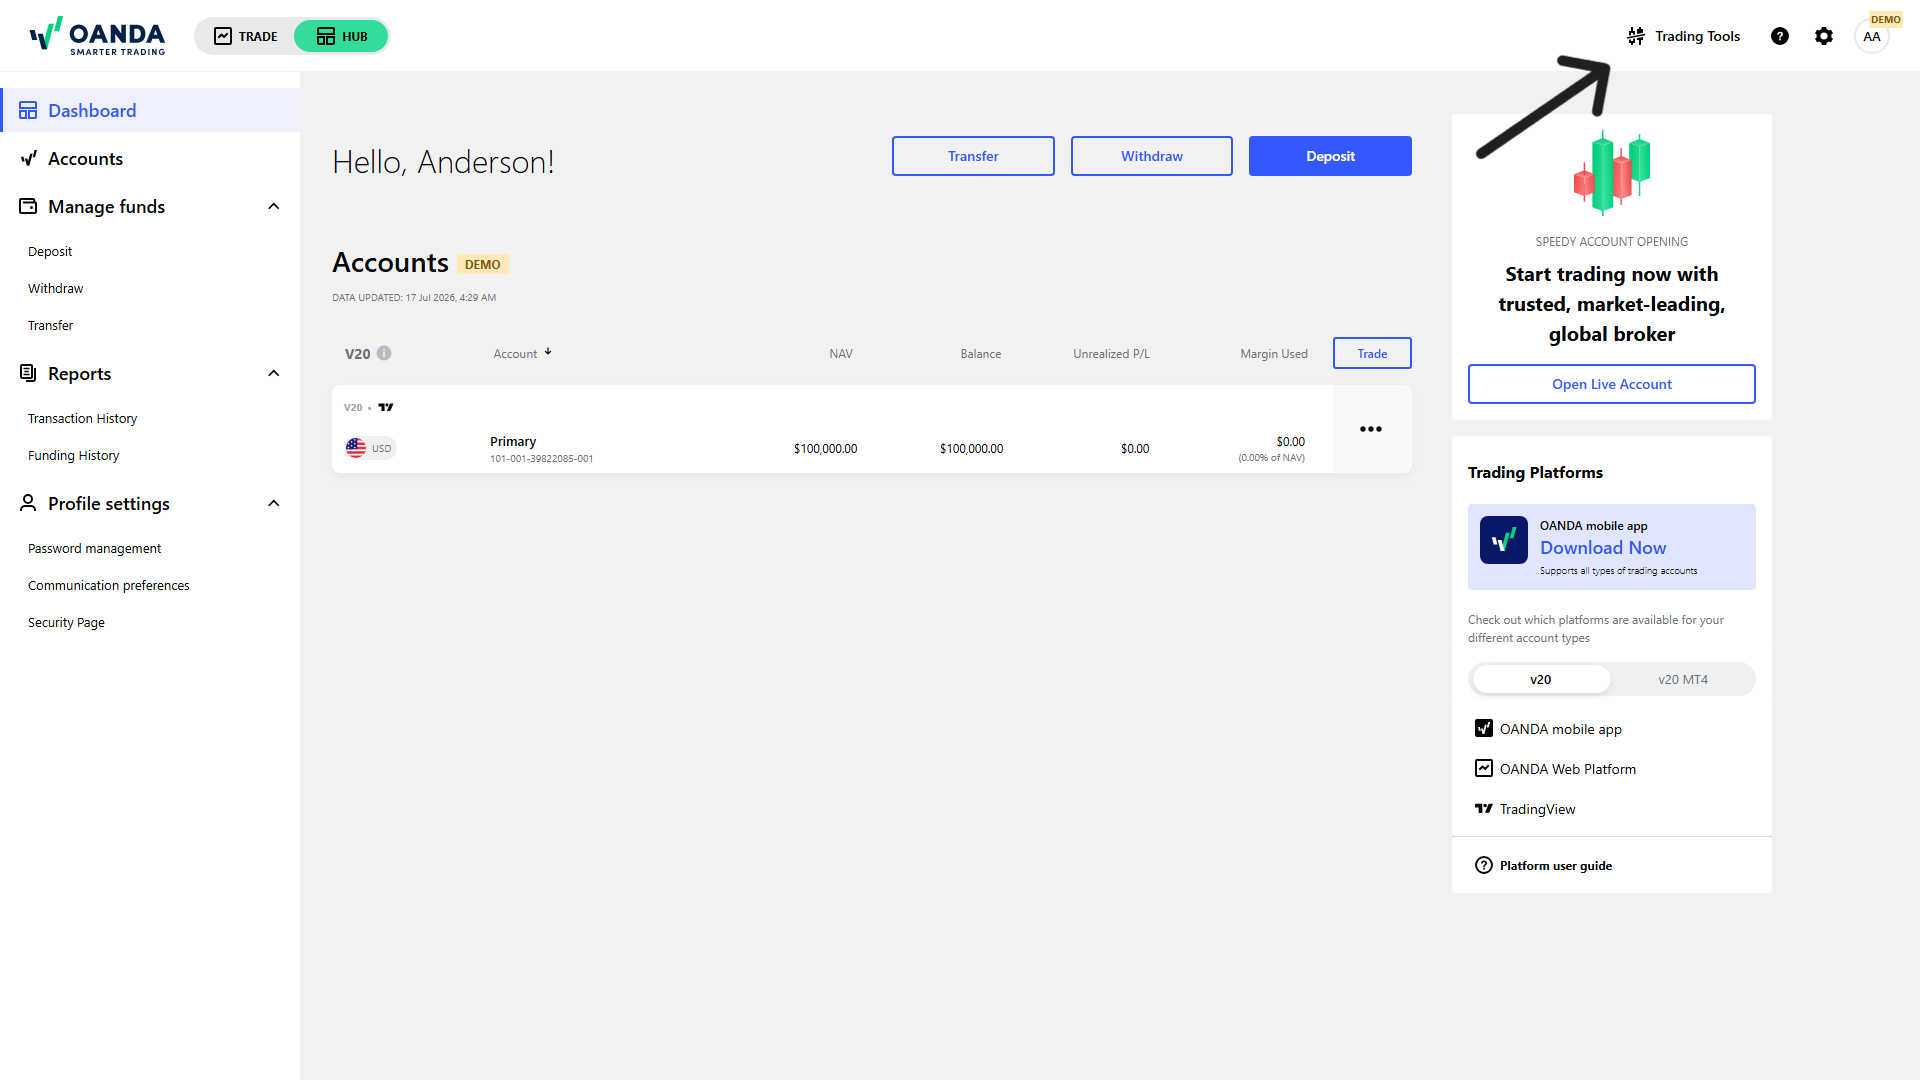The image size is (1920, 1080).
Task: Select the v20 platform toggle
Action: pyautogui.click(x=1541, y=679)
